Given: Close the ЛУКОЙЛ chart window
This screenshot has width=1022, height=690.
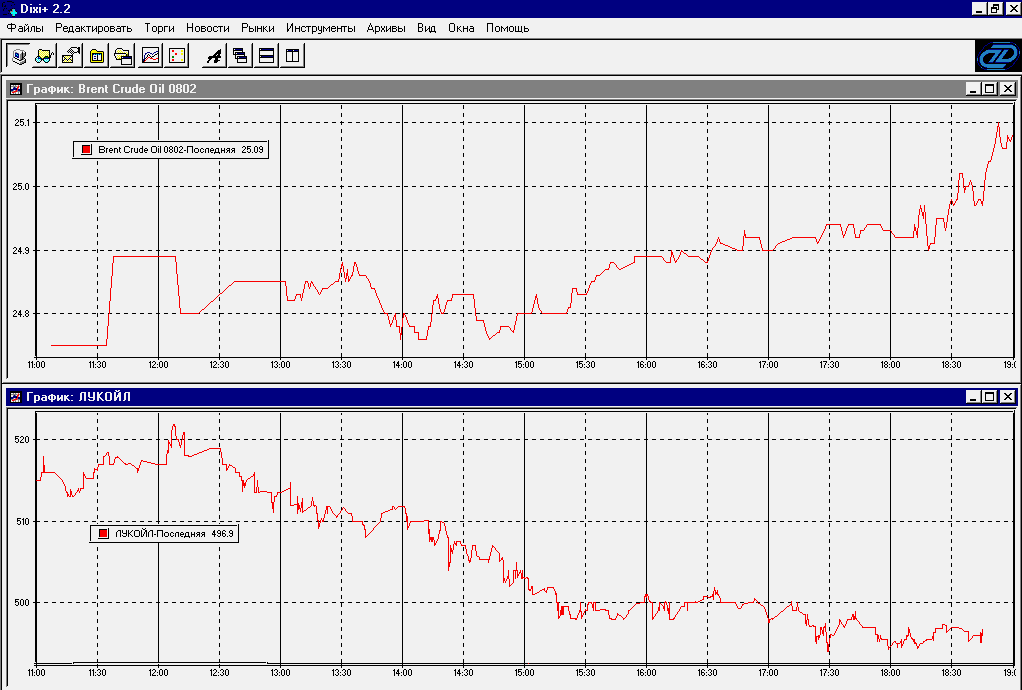Looking at the screenshot, I should click(1008, 397).
